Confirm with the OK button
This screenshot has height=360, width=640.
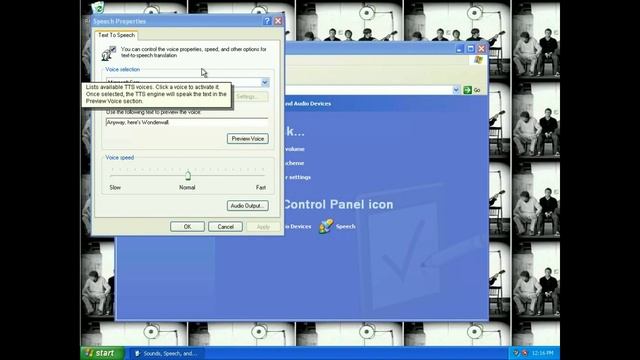pyautogui.click(x=187, y=227)
